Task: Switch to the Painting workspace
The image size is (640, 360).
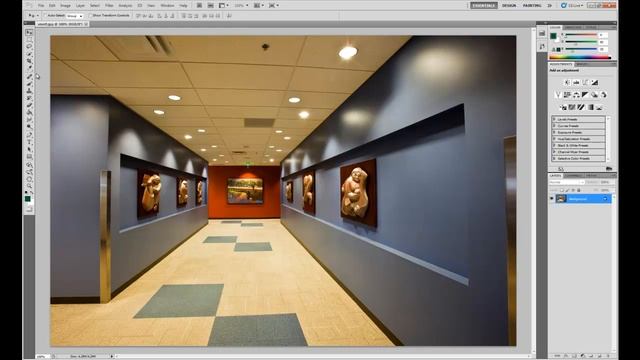Action: pos(532,6)
